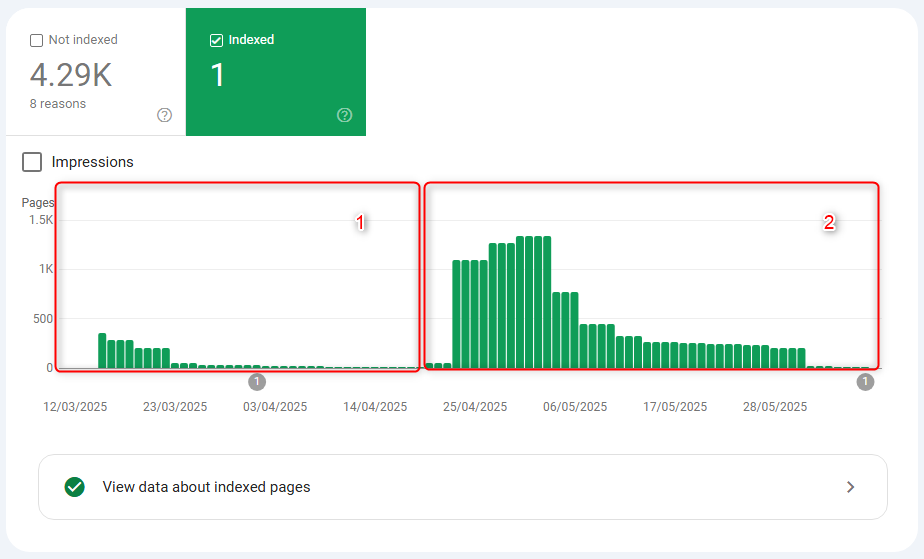Click the annotation marker at chart's right end
This screenshot has height=559, width=924.
point(865,382)
